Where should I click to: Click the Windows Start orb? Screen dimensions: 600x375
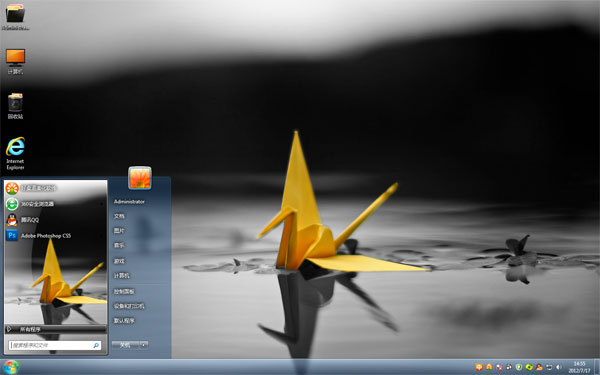[x=11, y=367]
